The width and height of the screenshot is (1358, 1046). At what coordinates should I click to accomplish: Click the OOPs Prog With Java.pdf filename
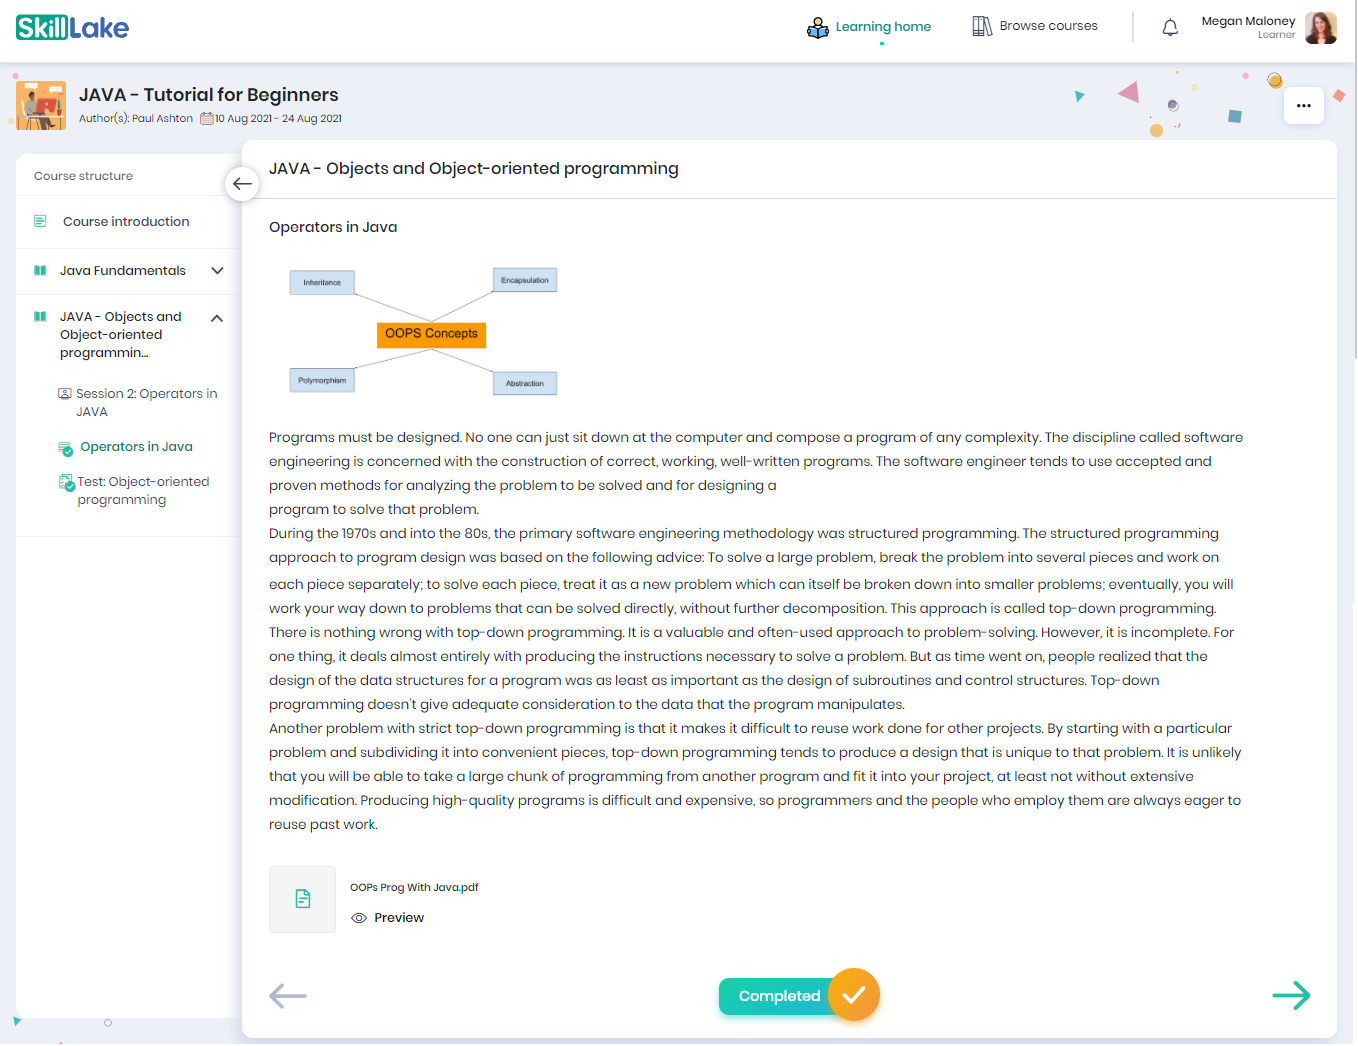point(414,887)
